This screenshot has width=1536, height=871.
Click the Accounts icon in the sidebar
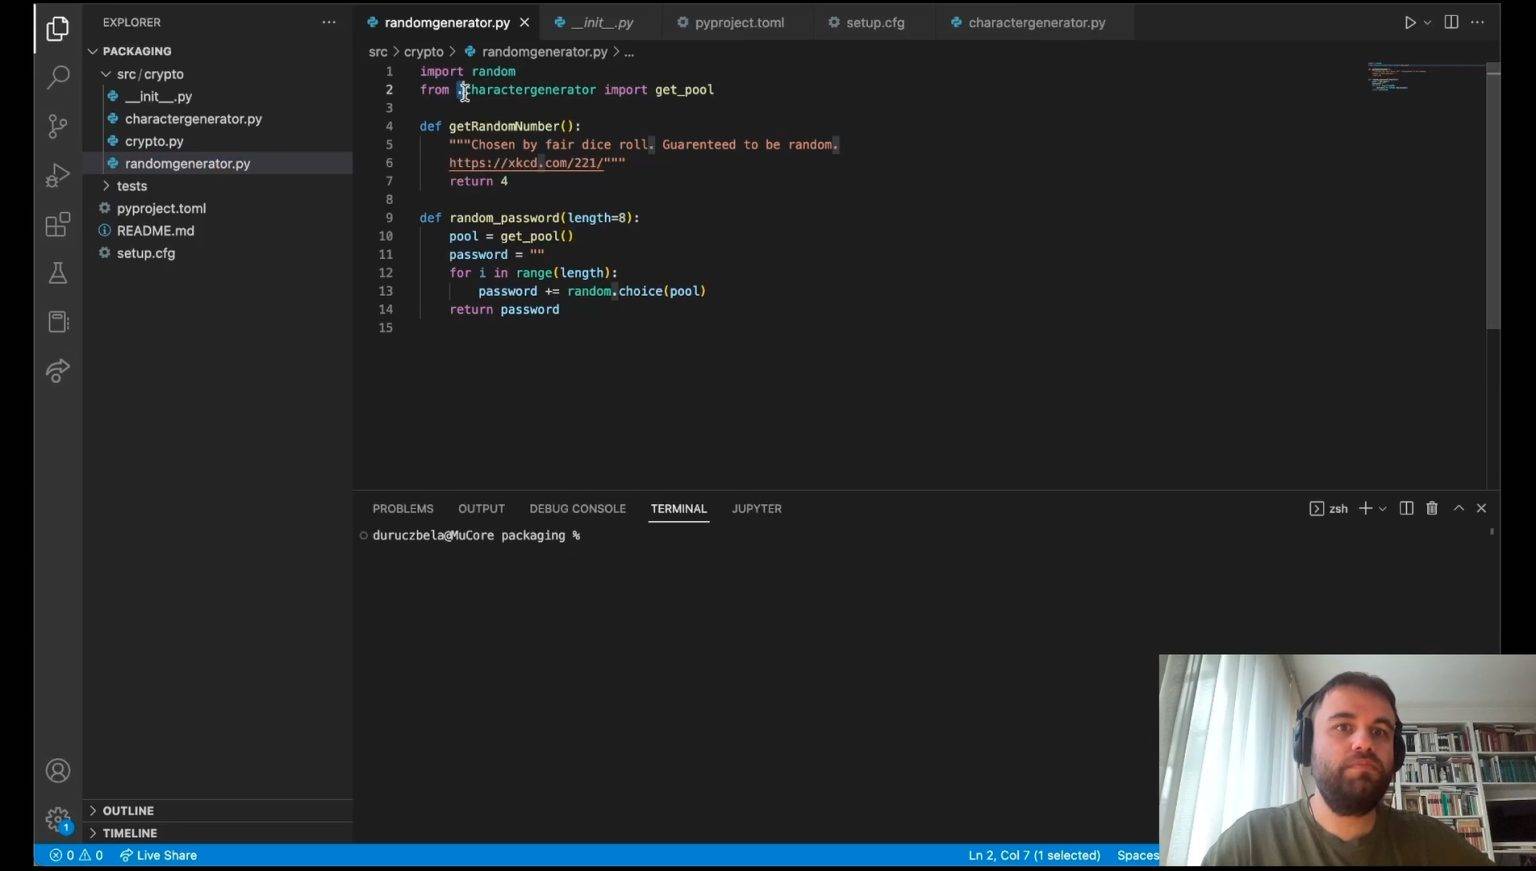click(57, 771)
